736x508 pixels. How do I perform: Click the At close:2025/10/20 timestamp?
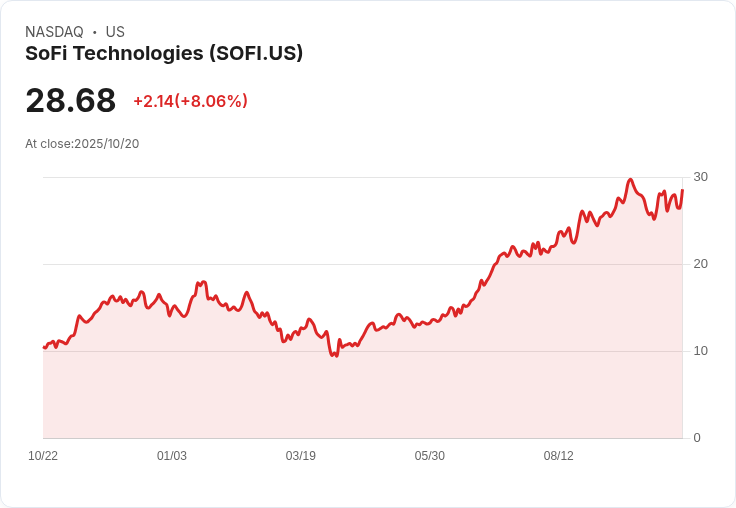click(x=82, y=143)
